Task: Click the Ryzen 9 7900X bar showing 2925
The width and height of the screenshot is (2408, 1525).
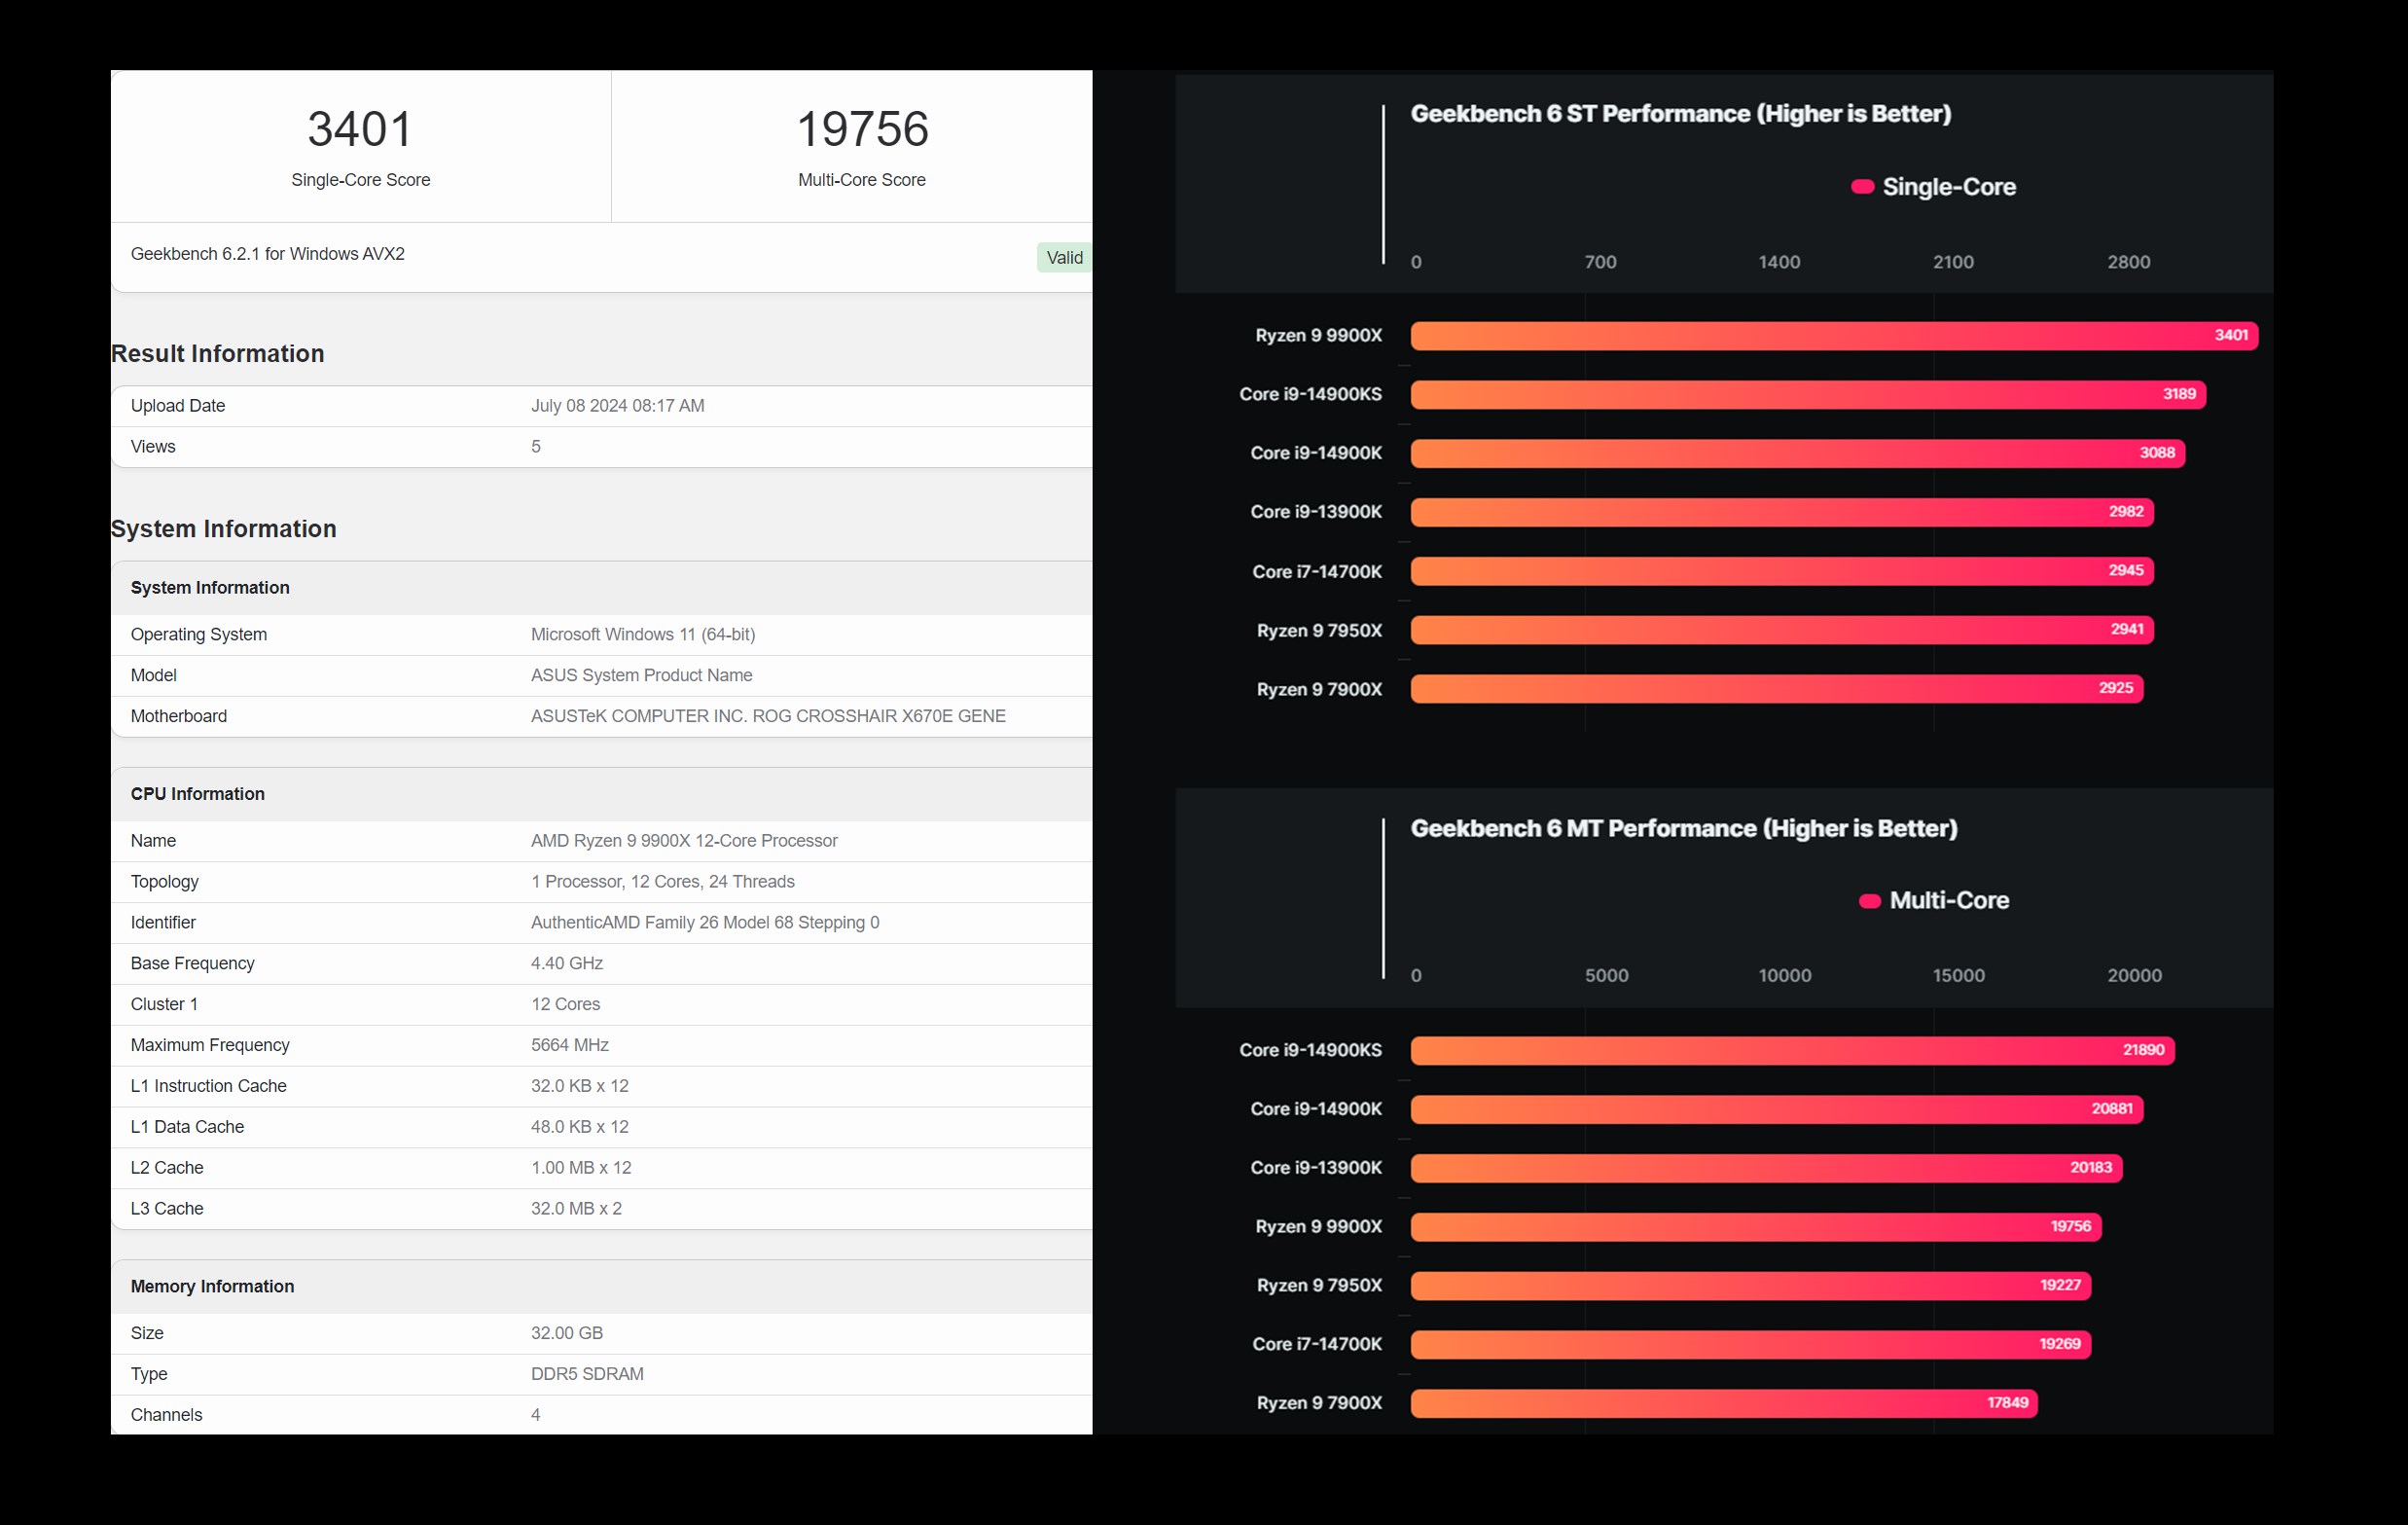Action: click(x=1777, y=689)
